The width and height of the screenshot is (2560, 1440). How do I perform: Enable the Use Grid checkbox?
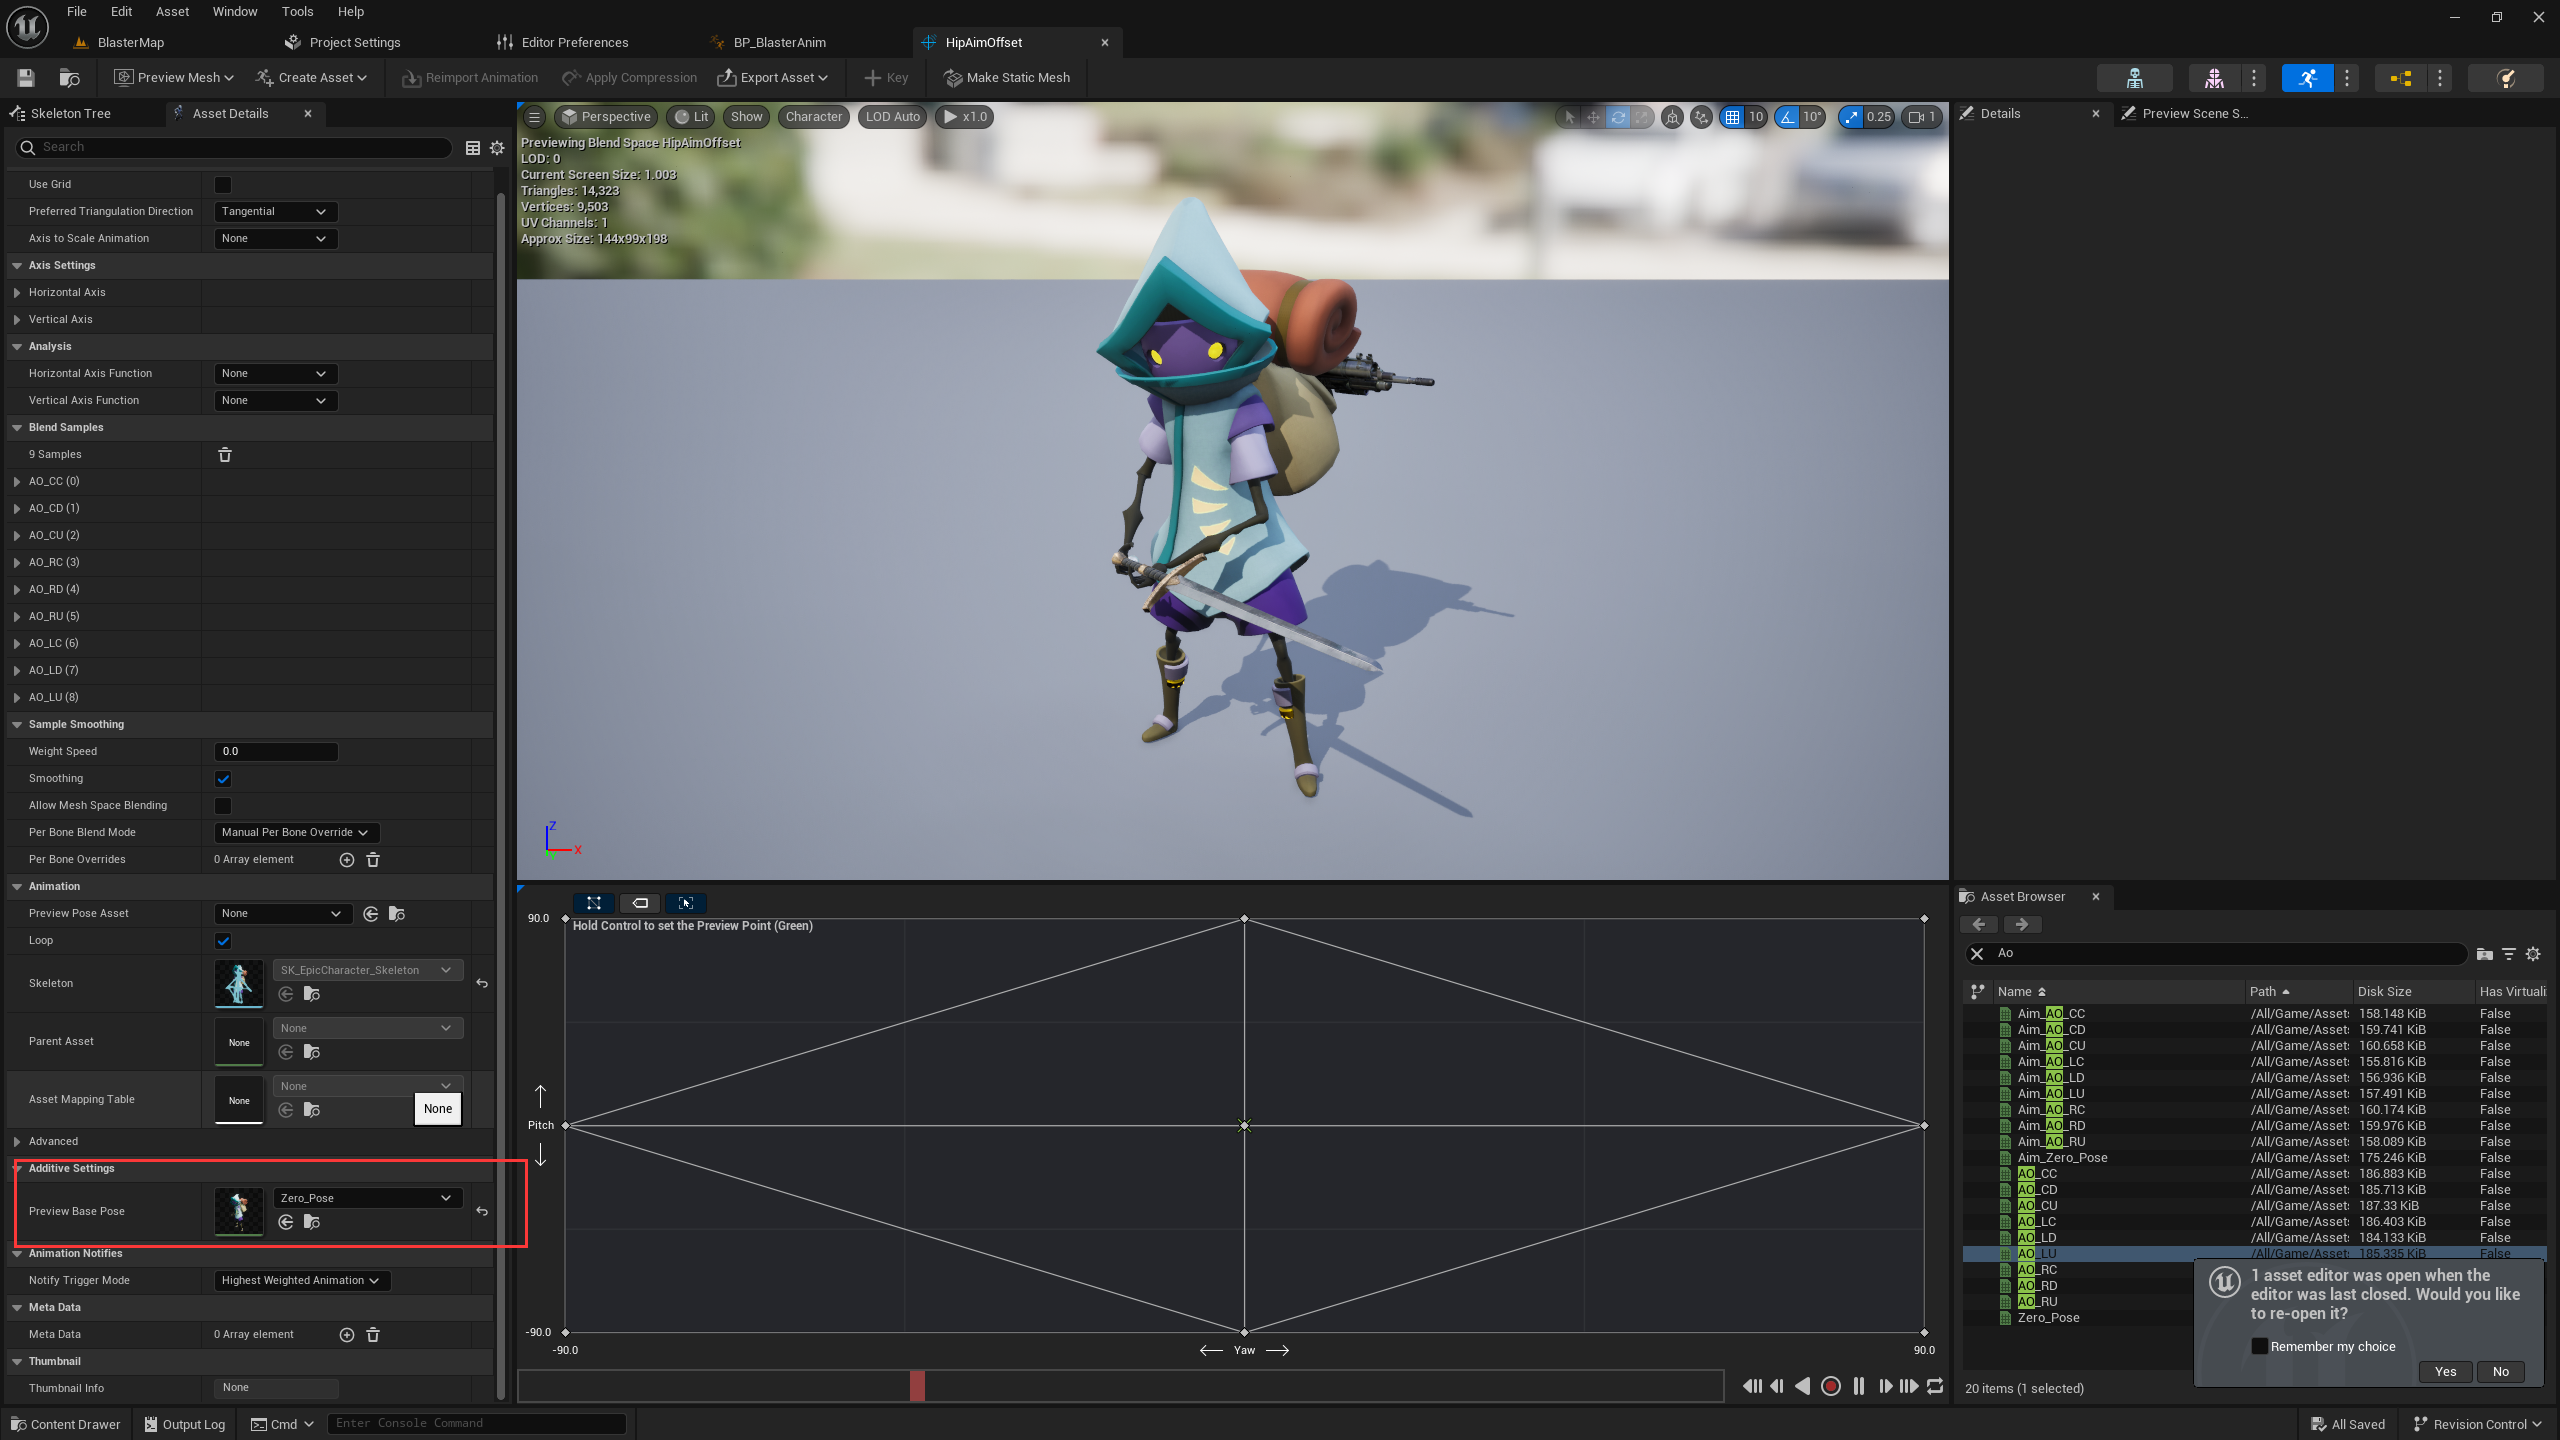pyautogui.click(x=223, y=185)
